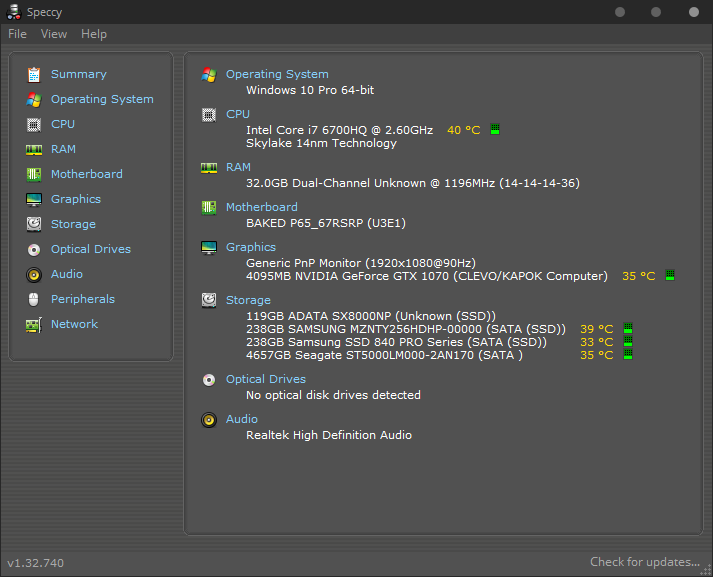This screenshot has height=577, width=713.
Task: Click the Graphics heading link in summary
Action: 251,247
